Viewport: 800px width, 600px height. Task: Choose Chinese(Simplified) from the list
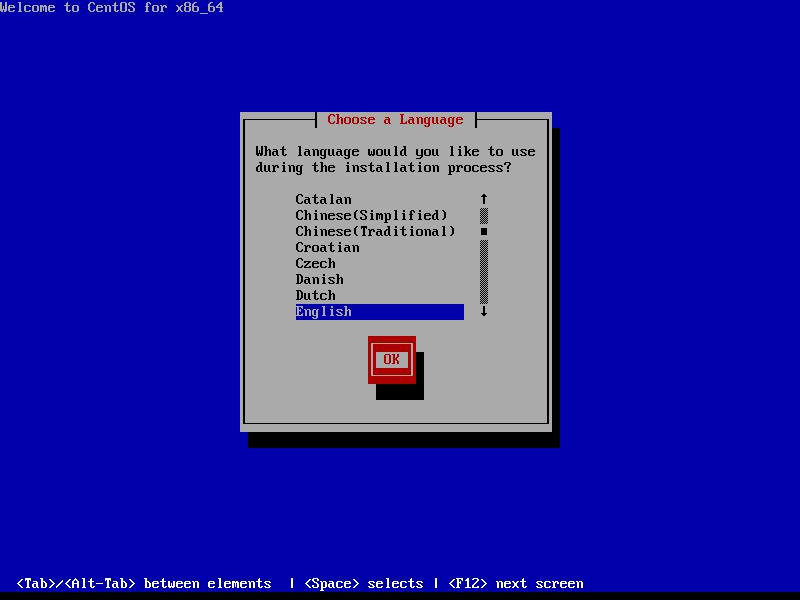tap(380, 215)
